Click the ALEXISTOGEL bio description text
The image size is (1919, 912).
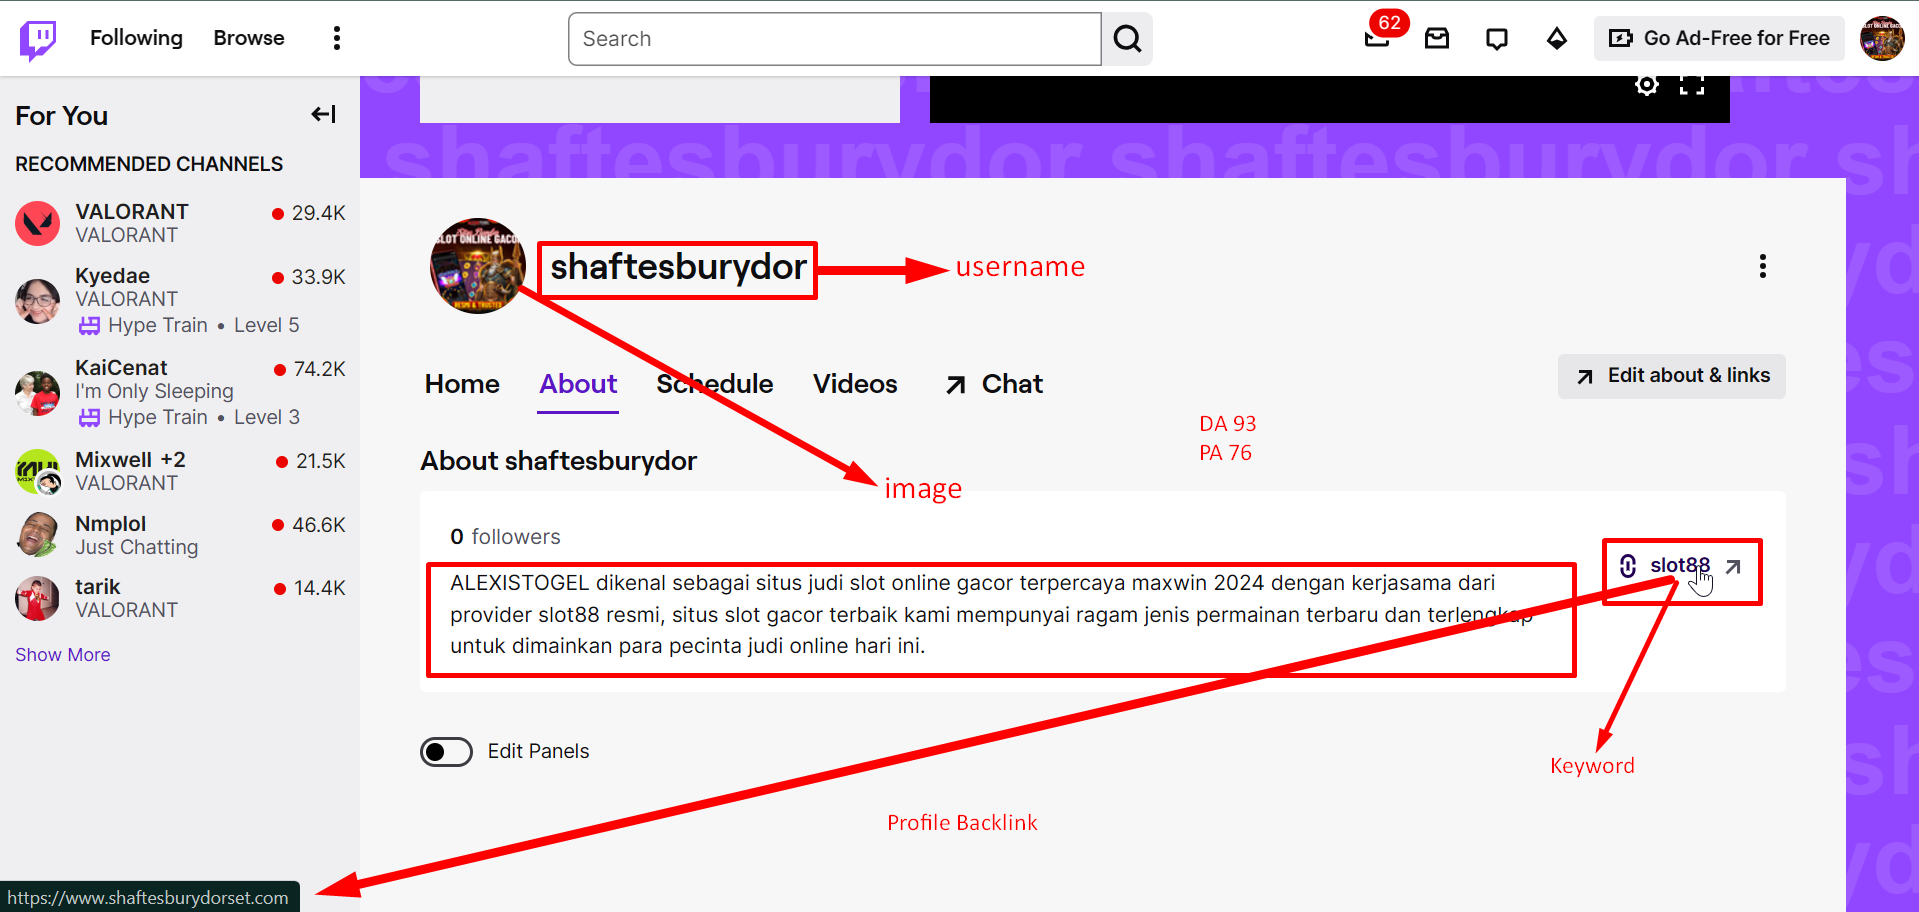click(992, 614)
